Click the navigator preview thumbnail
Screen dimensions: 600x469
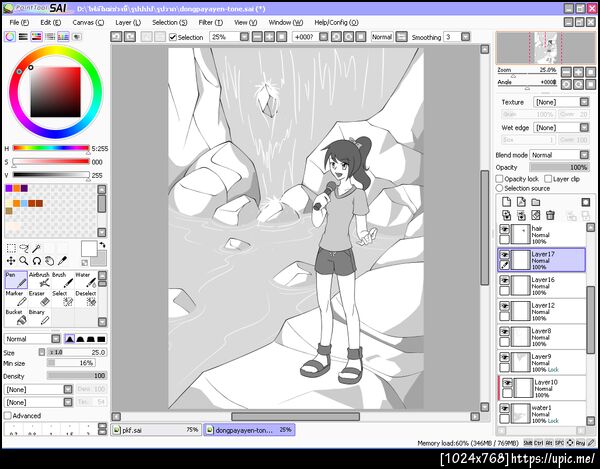click(x=546, y=47)
